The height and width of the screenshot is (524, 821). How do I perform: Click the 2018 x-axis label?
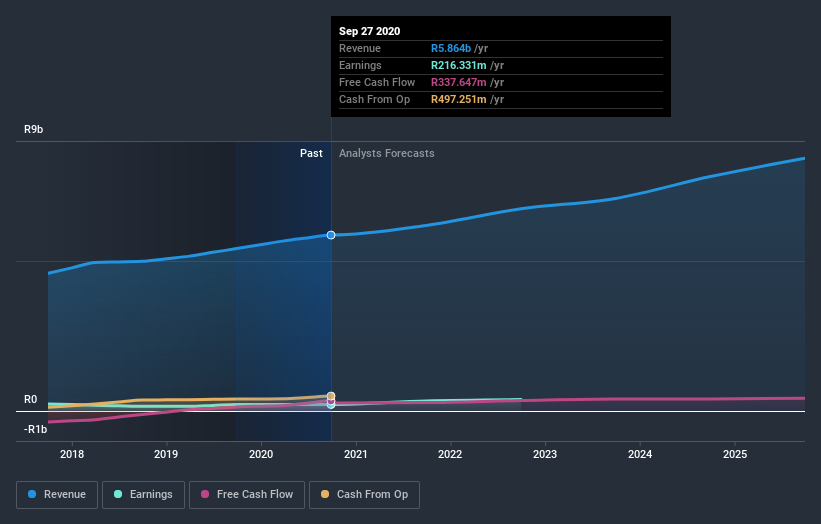point(72,454)
